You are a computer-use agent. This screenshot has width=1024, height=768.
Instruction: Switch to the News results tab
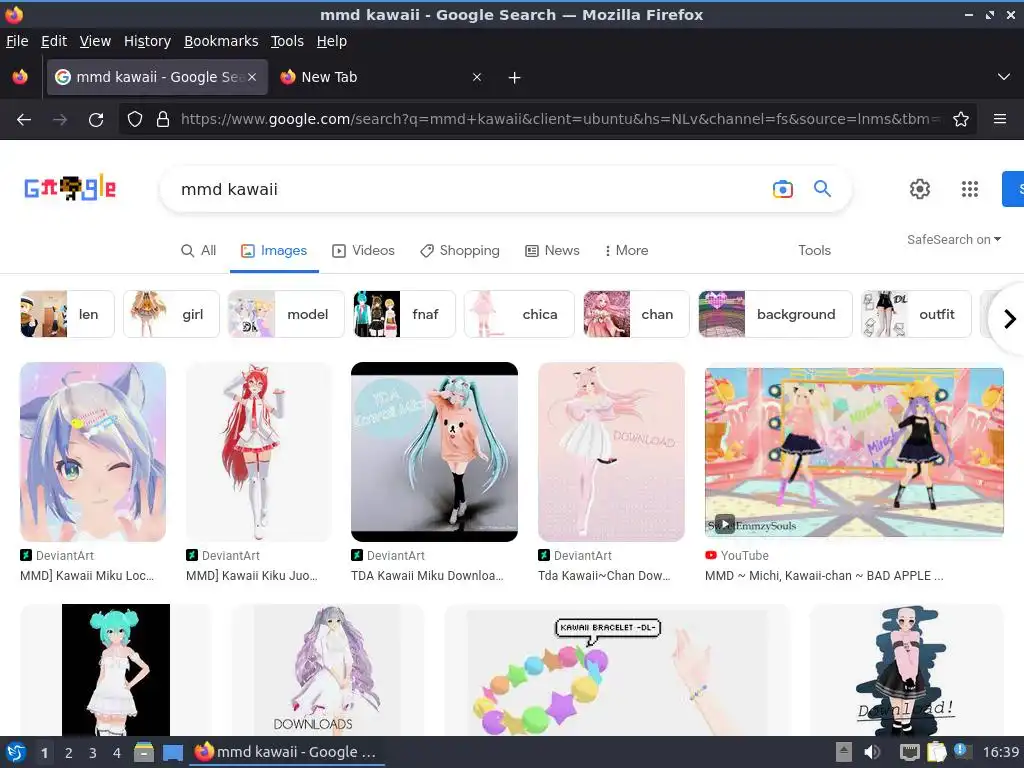552,251
